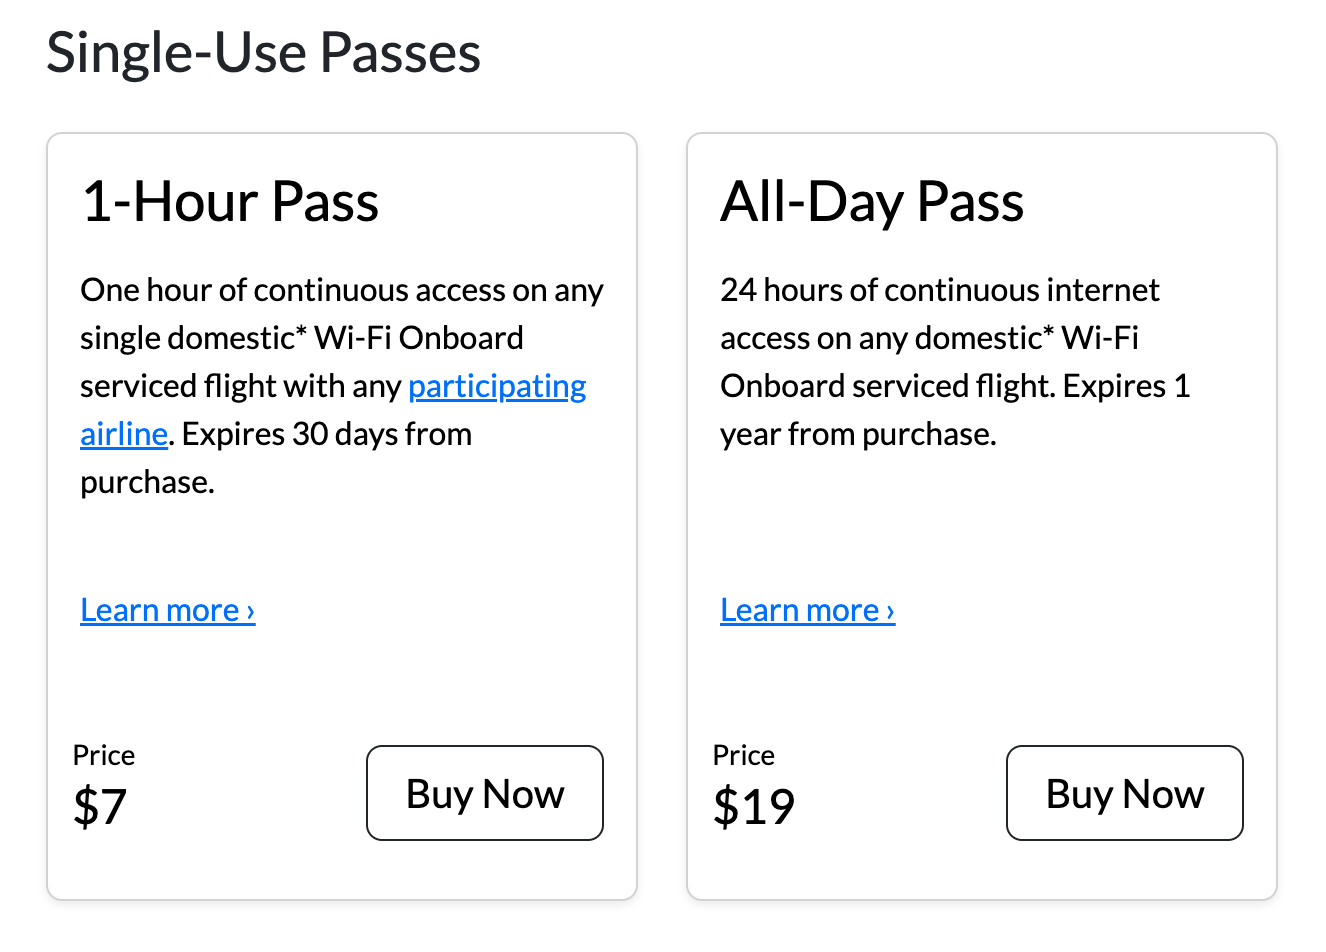Viewport: 1326px width, 952px height.
Task: Buy Now for the 1-Hour Pass
Action: point(484,793)
